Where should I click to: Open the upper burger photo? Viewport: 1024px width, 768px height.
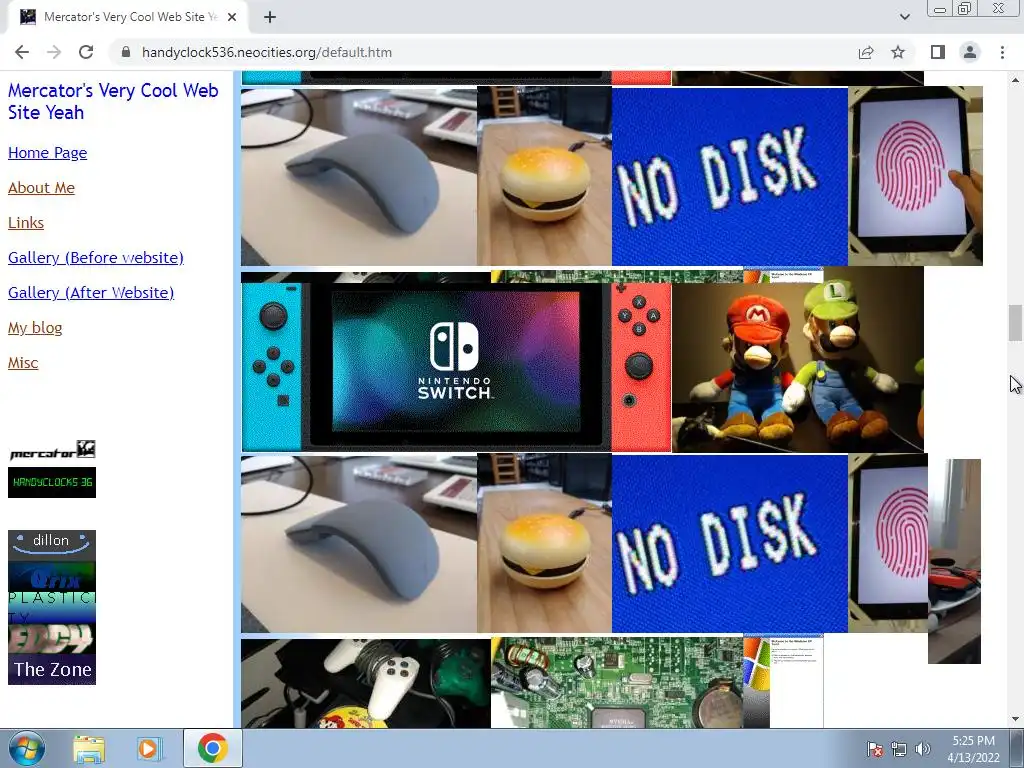[545, 176]
